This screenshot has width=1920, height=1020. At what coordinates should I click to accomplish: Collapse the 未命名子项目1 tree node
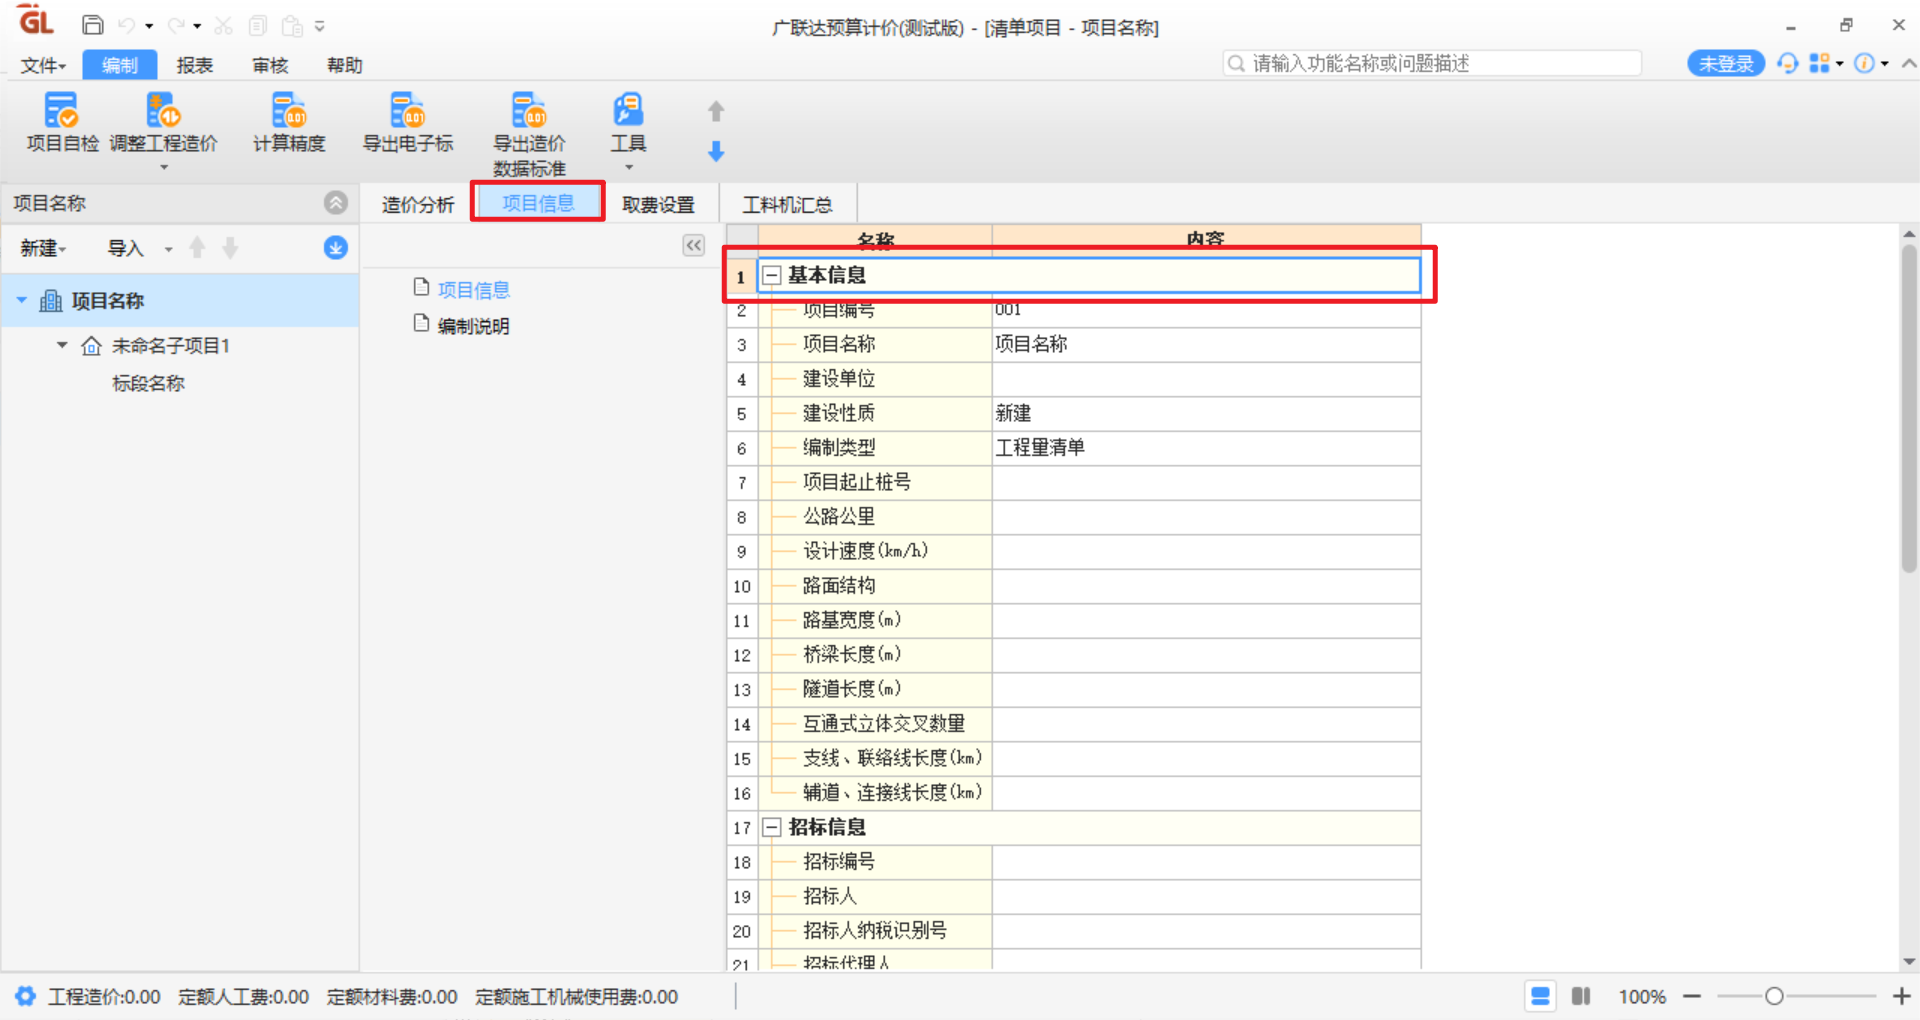click(x=62, y=345)
